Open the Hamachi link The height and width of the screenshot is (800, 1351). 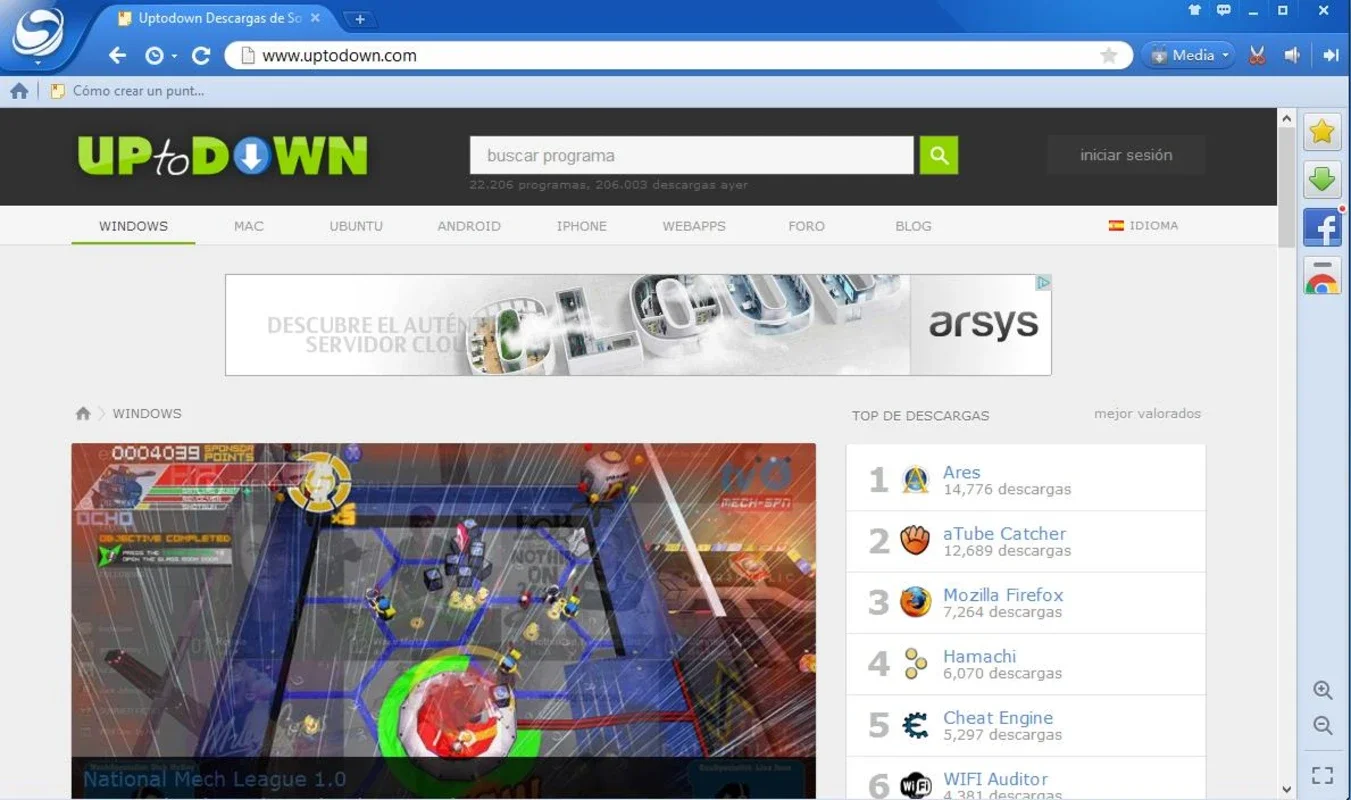(x=979, y=656)
